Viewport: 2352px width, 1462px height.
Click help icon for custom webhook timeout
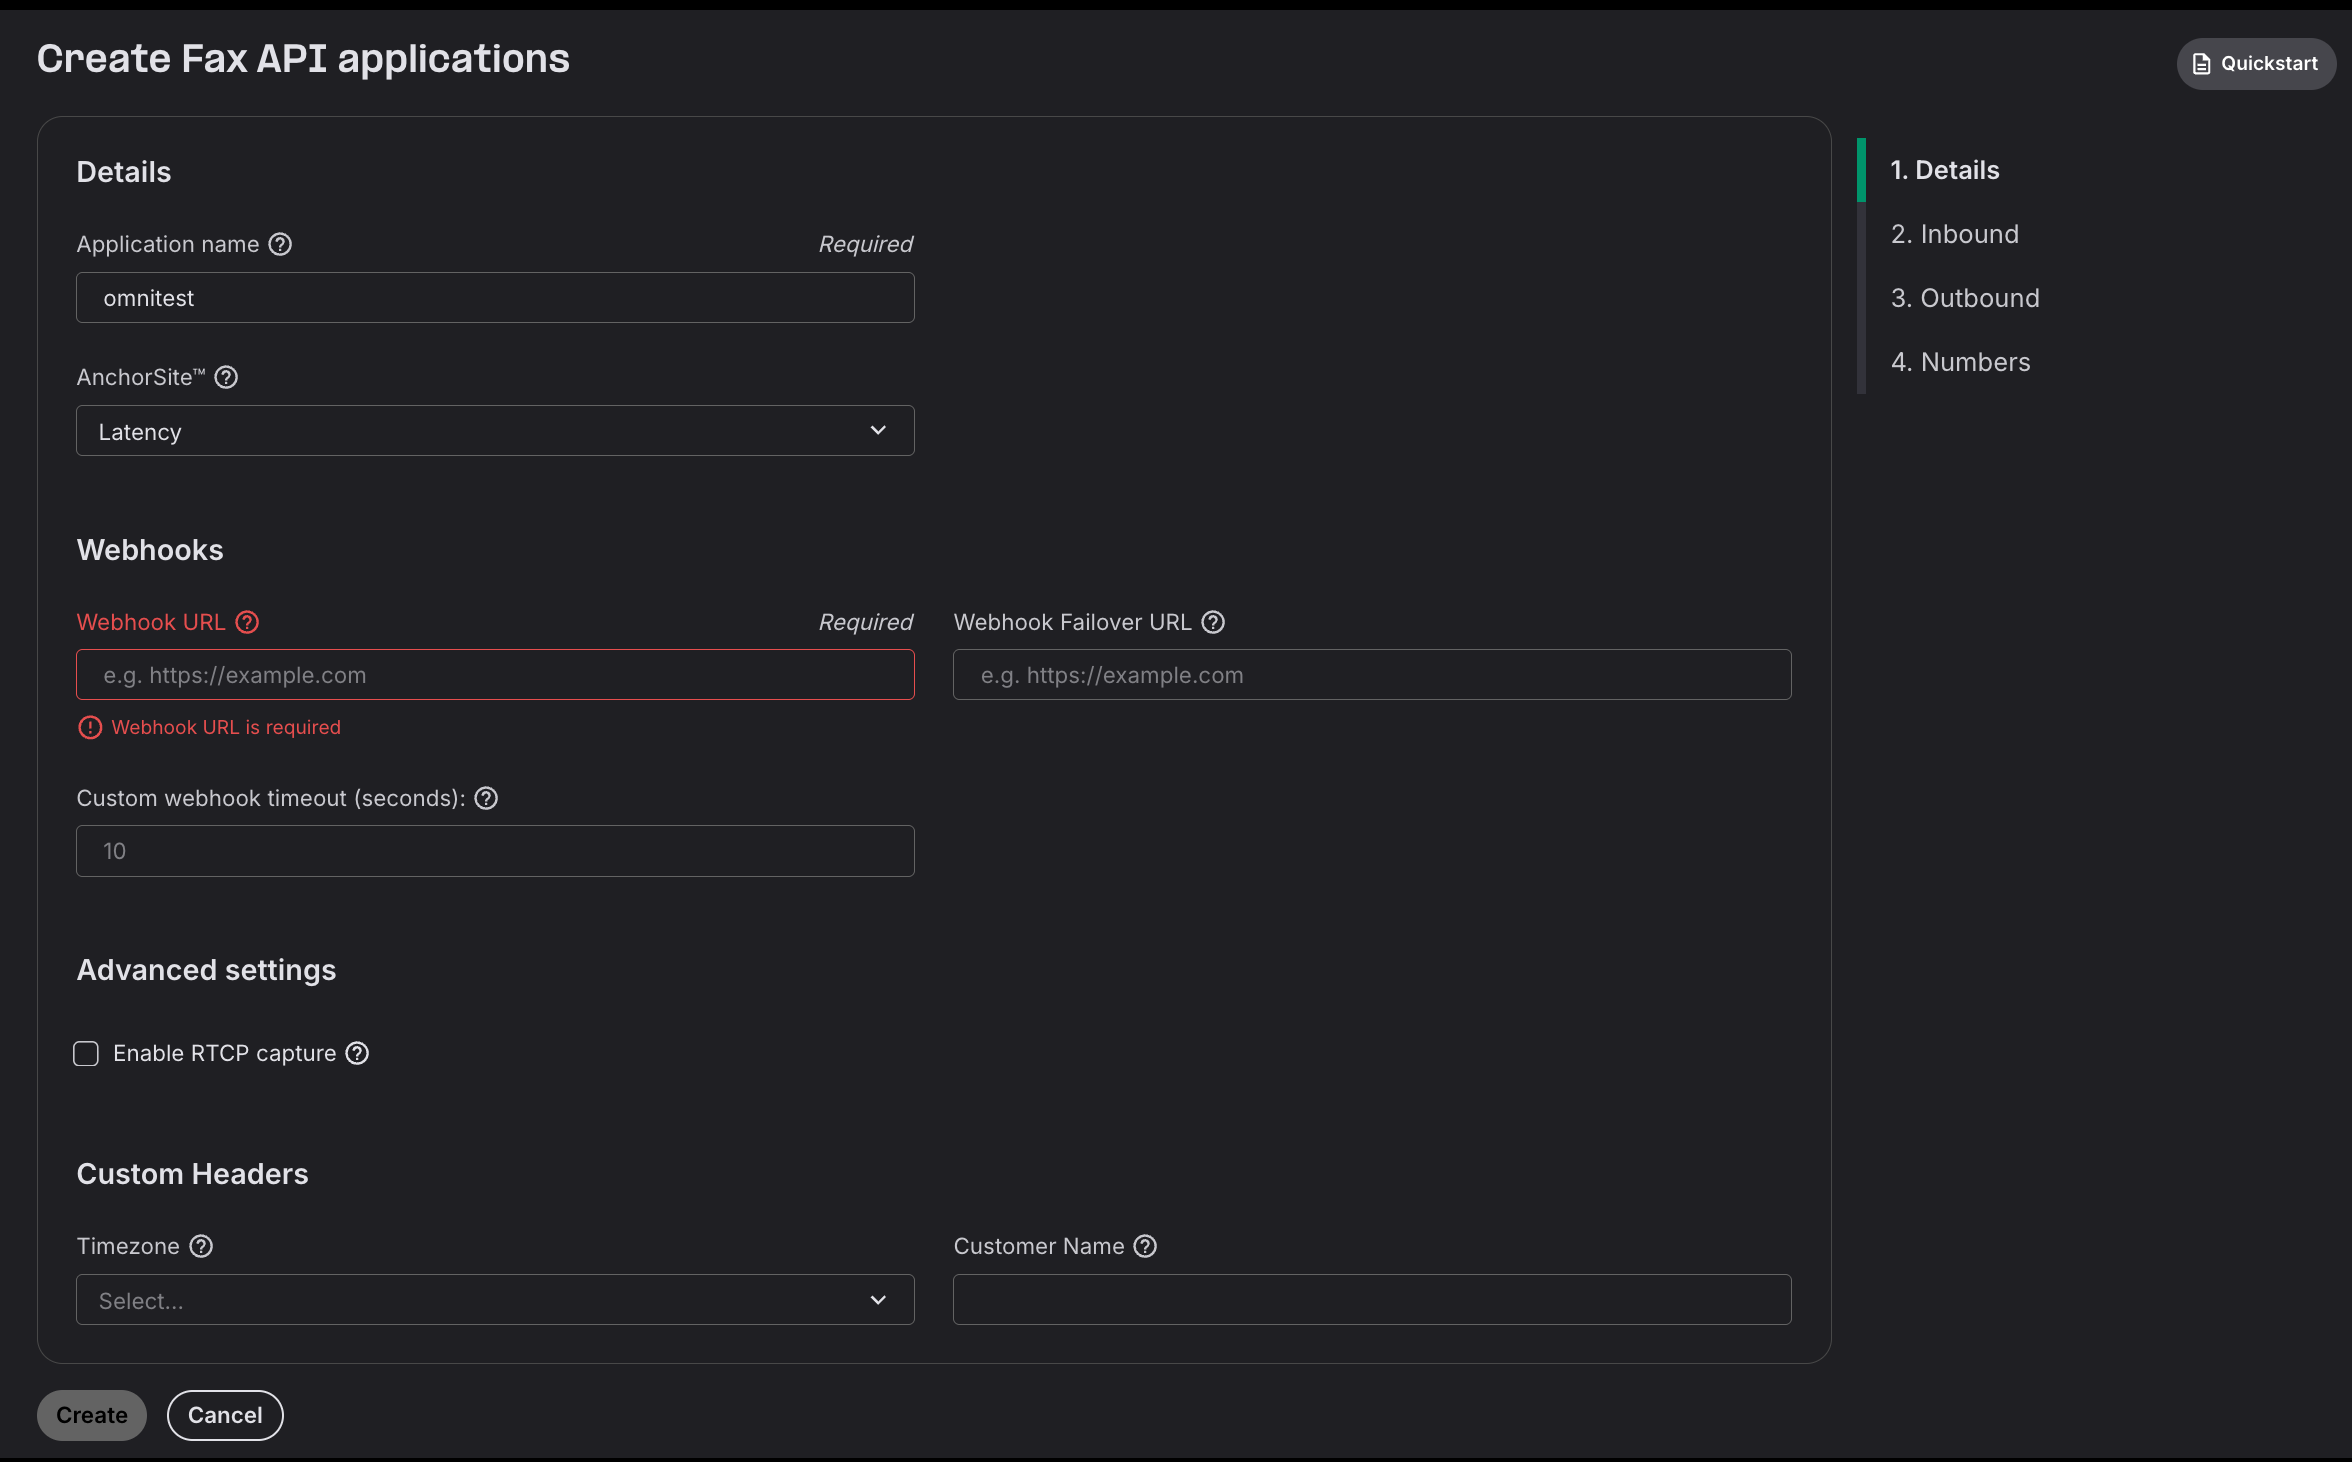click(486, 798)
